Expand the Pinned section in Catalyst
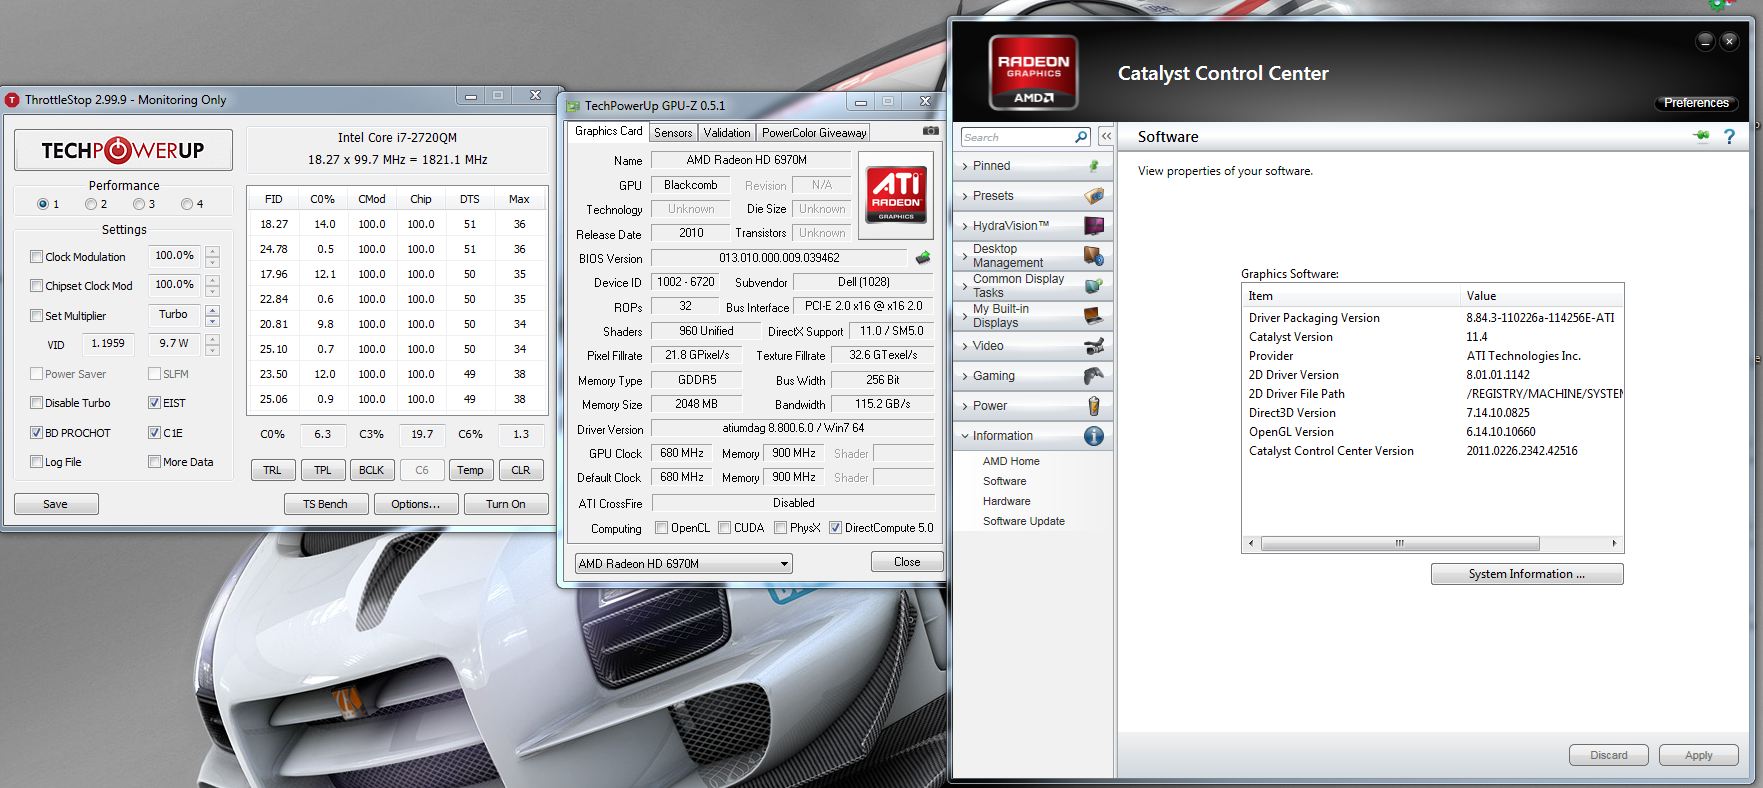 point(965,166)
